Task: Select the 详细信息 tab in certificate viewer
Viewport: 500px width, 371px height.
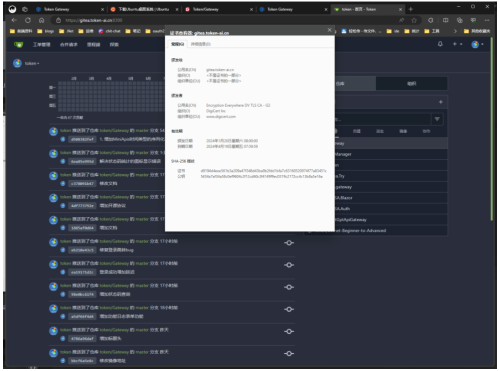Action: tap(200, 44)
